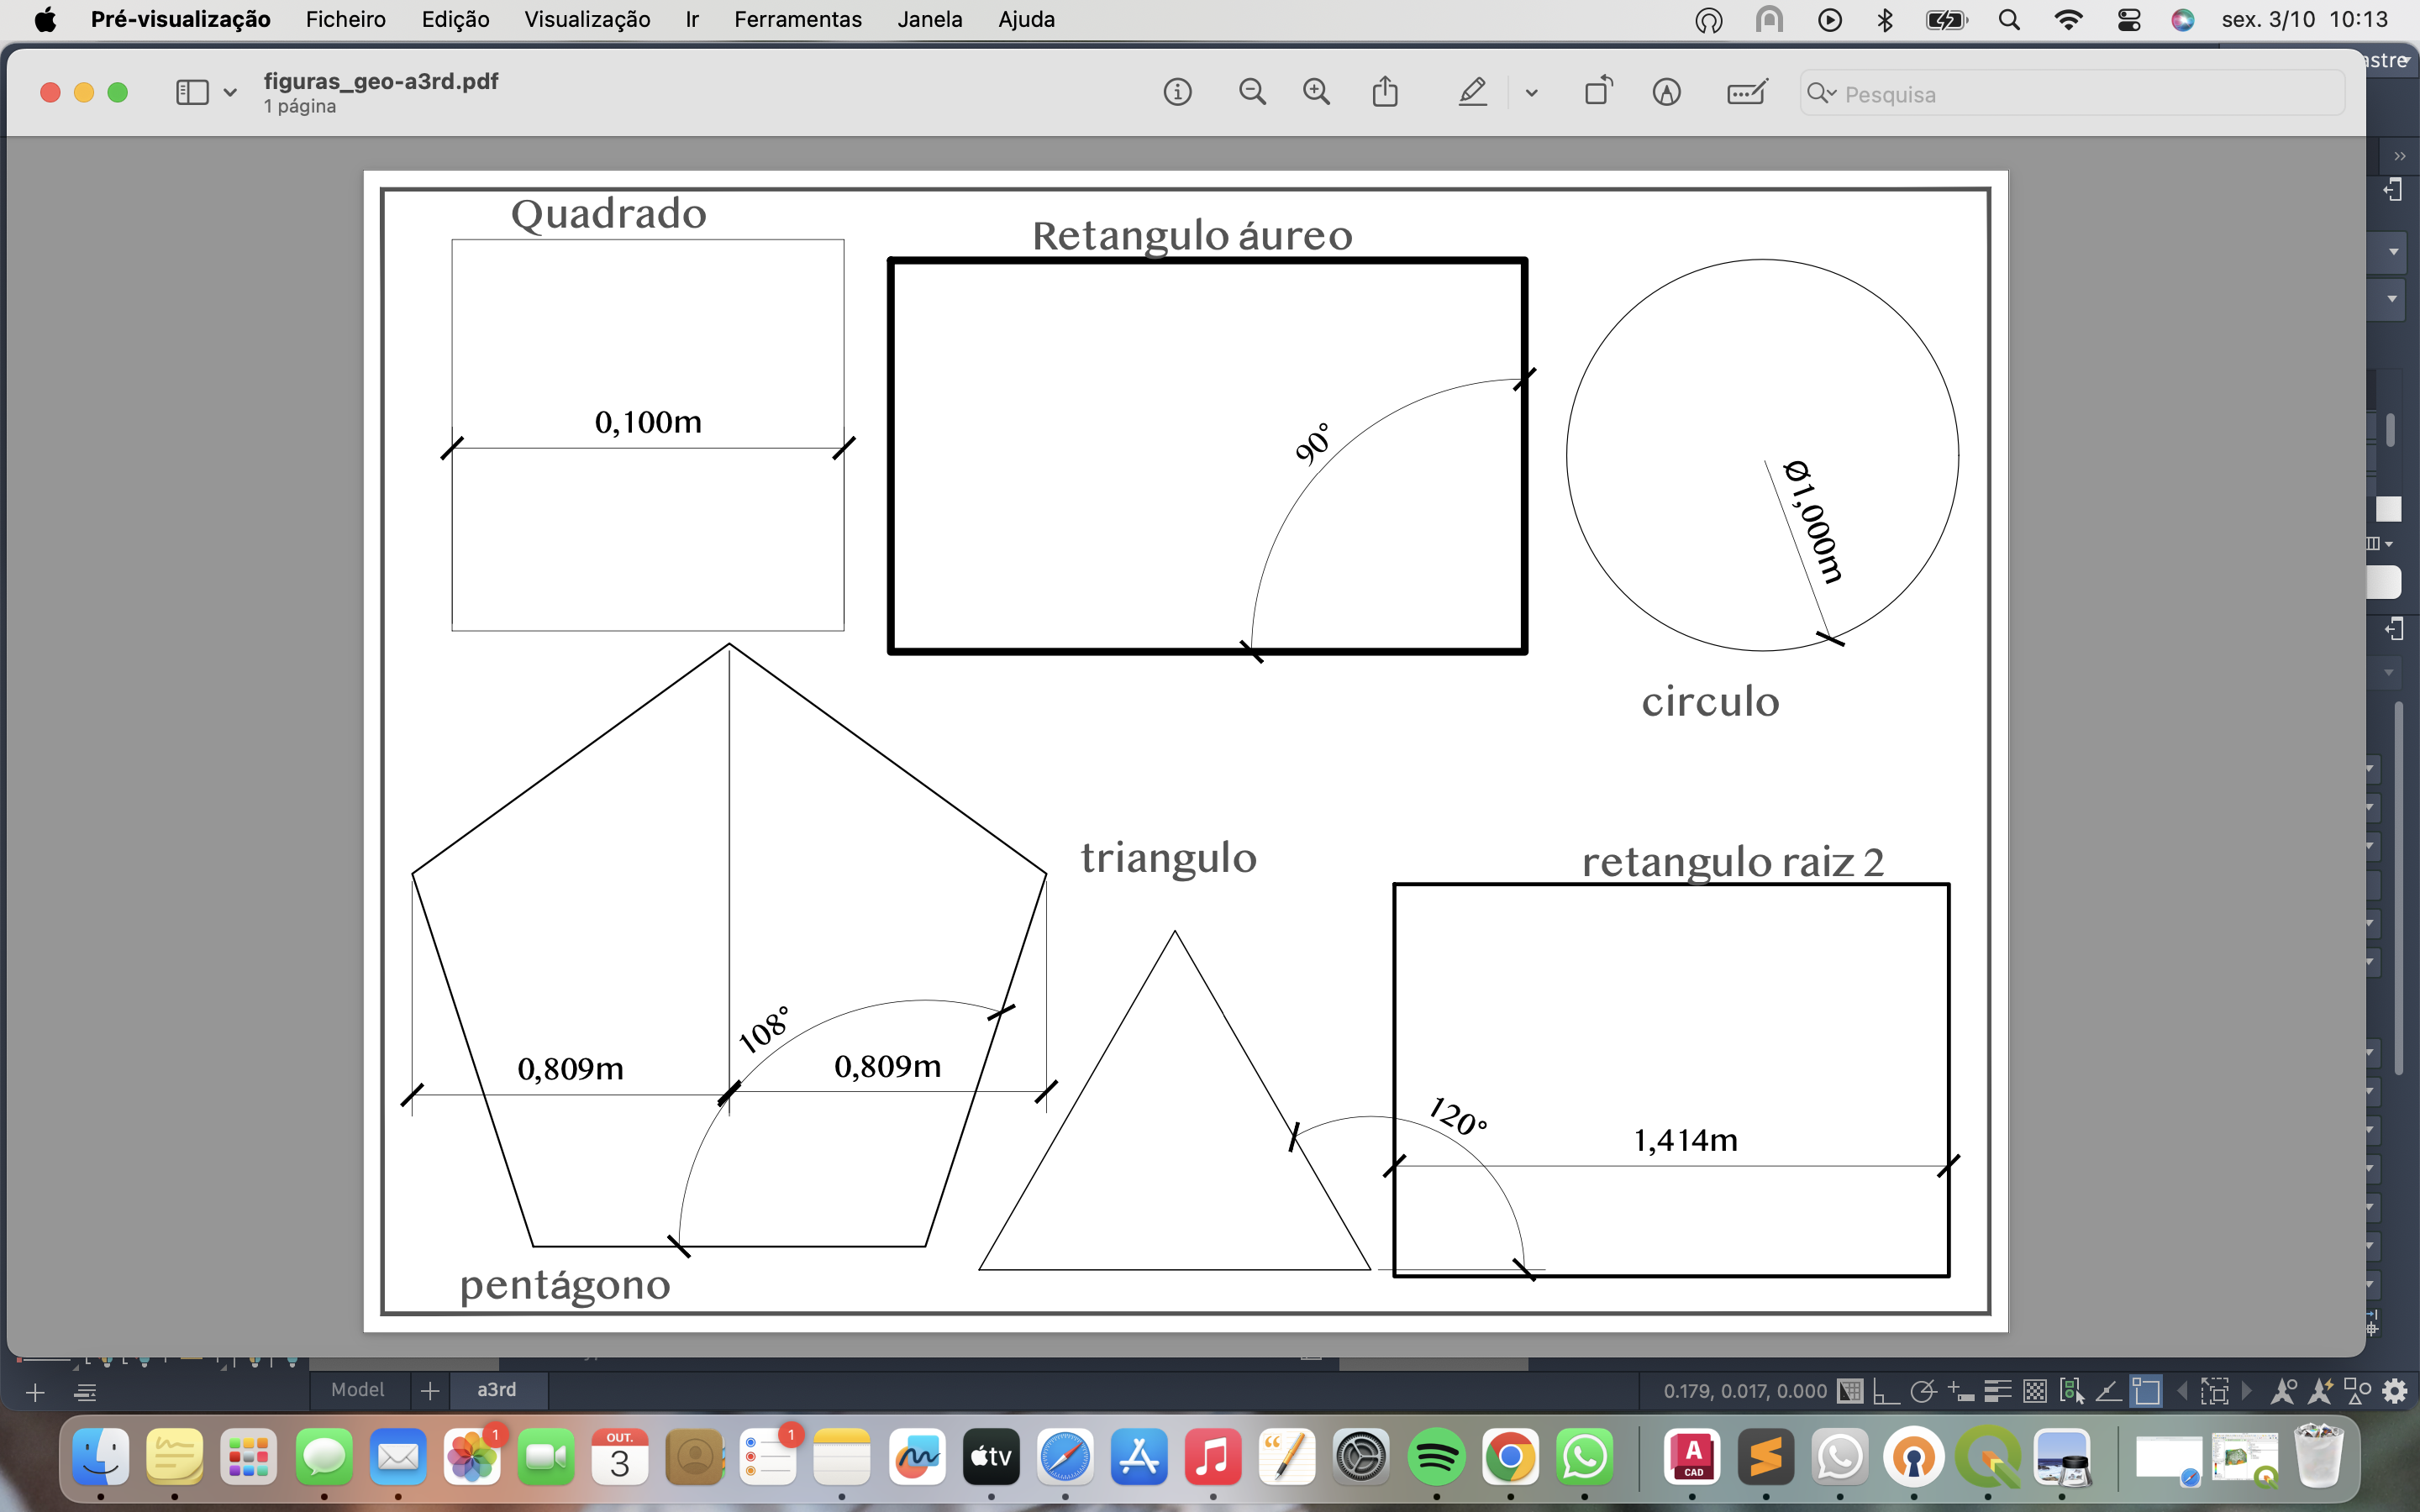The width and height of the screenshot is (2420, 1512).
Task: Open highlight color dropdown arrow
Action: 1531,93
